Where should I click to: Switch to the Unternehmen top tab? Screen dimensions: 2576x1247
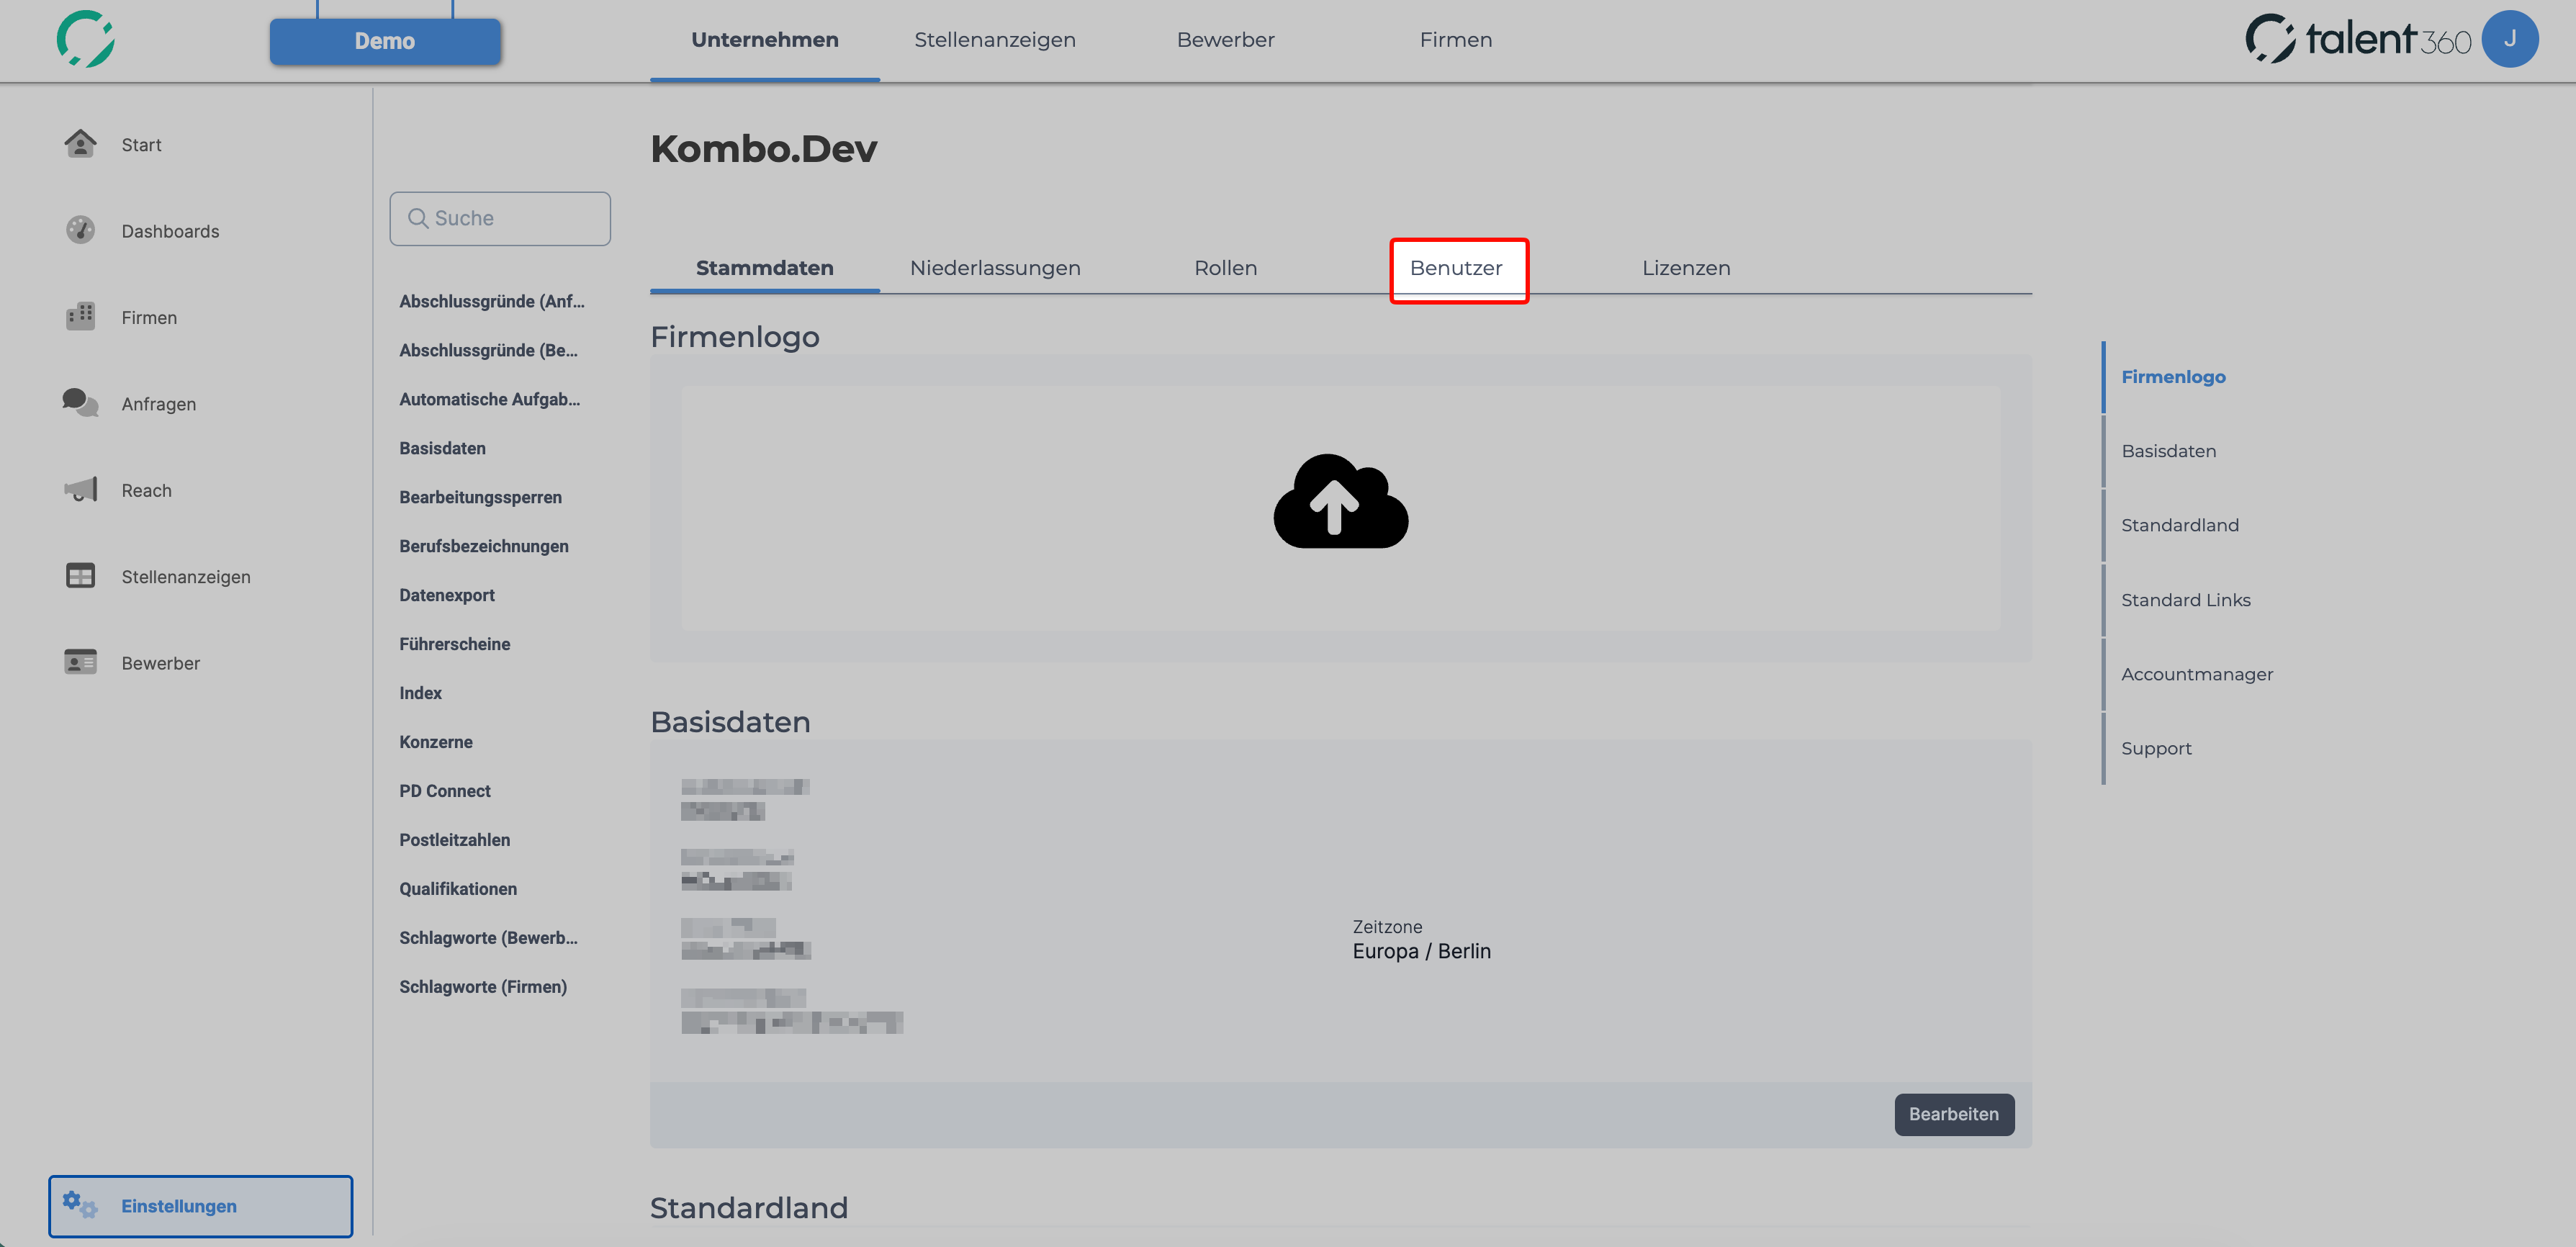click(x=765, y=40)
